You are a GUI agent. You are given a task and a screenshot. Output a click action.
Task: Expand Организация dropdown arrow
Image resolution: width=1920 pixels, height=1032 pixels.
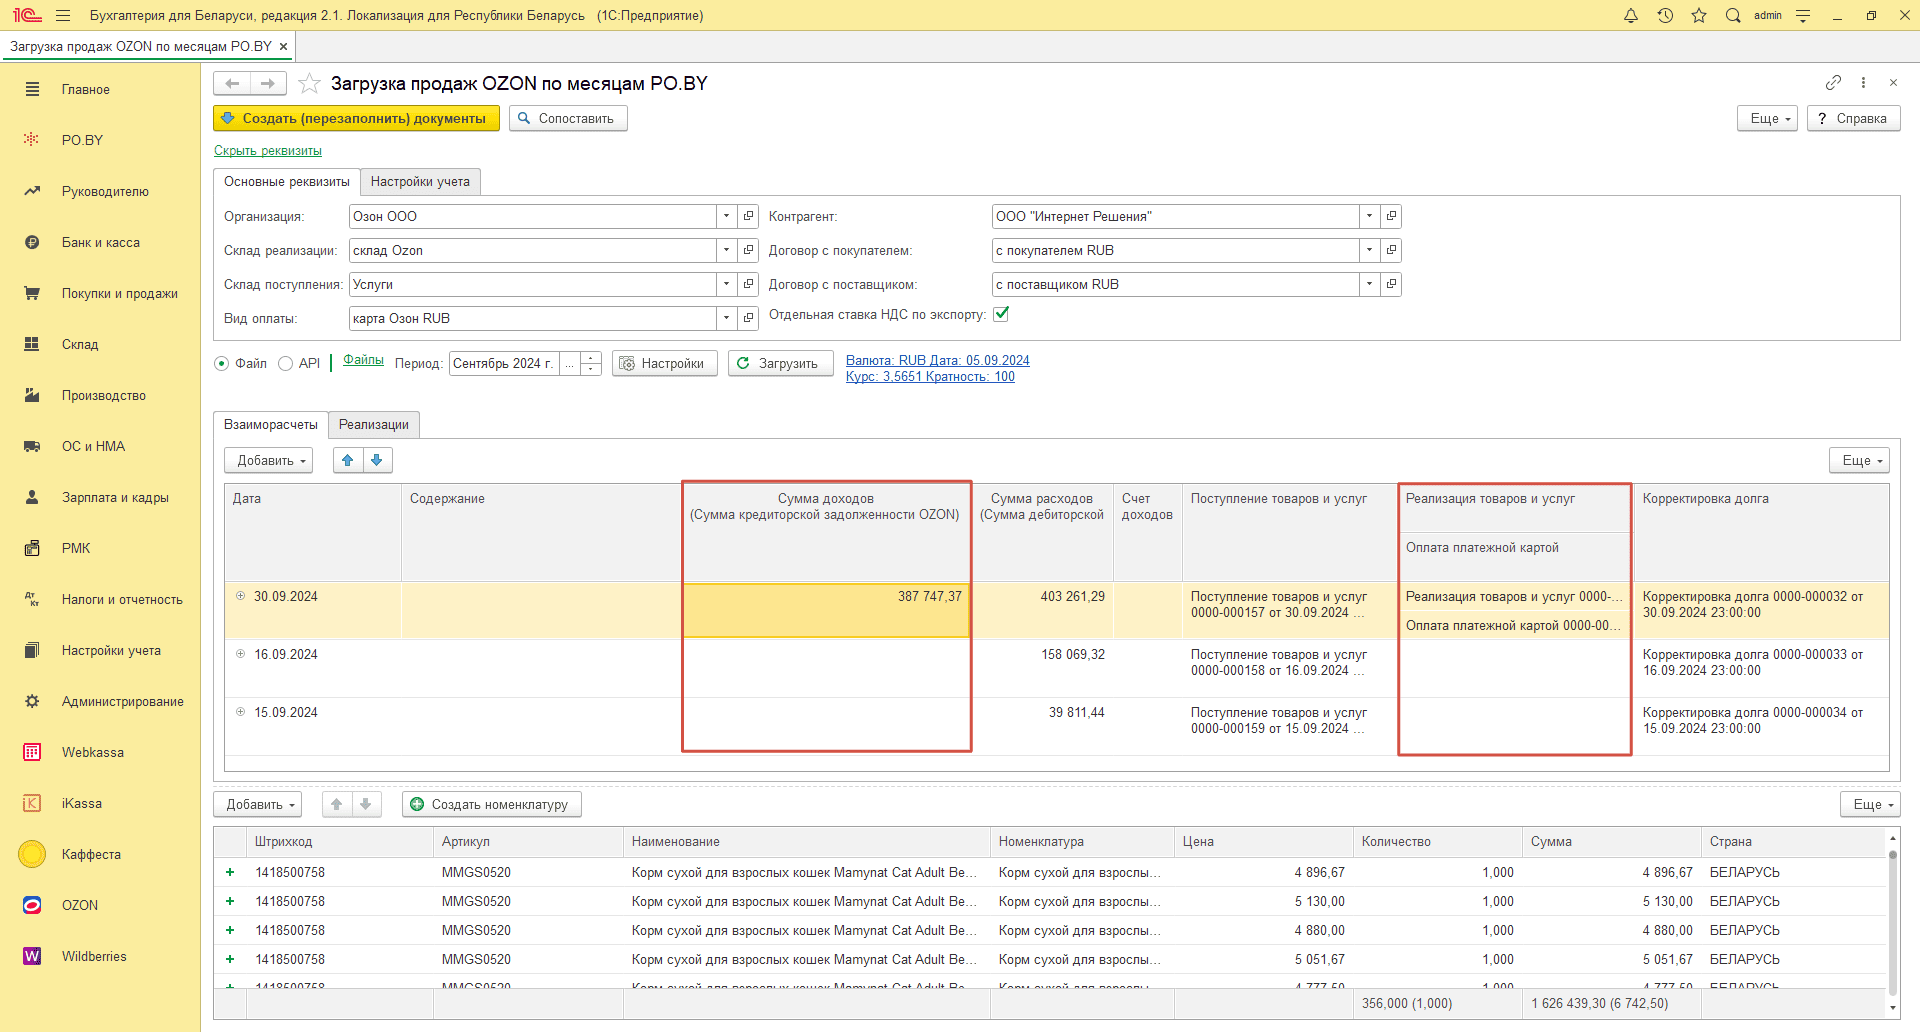(727, 216)
